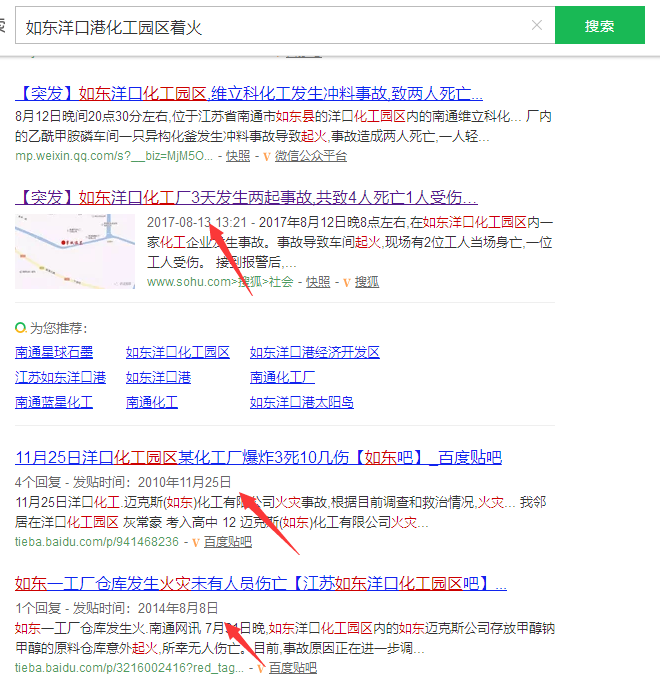Clear the search box with the X icon
Screen dimensions: 660x693
[x=537, y=25]
